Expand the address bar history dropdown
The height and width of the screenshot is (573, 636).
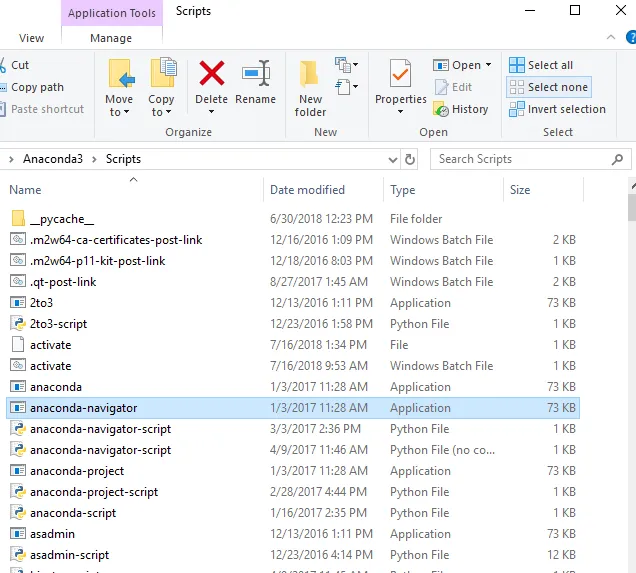tap(392, 160)
